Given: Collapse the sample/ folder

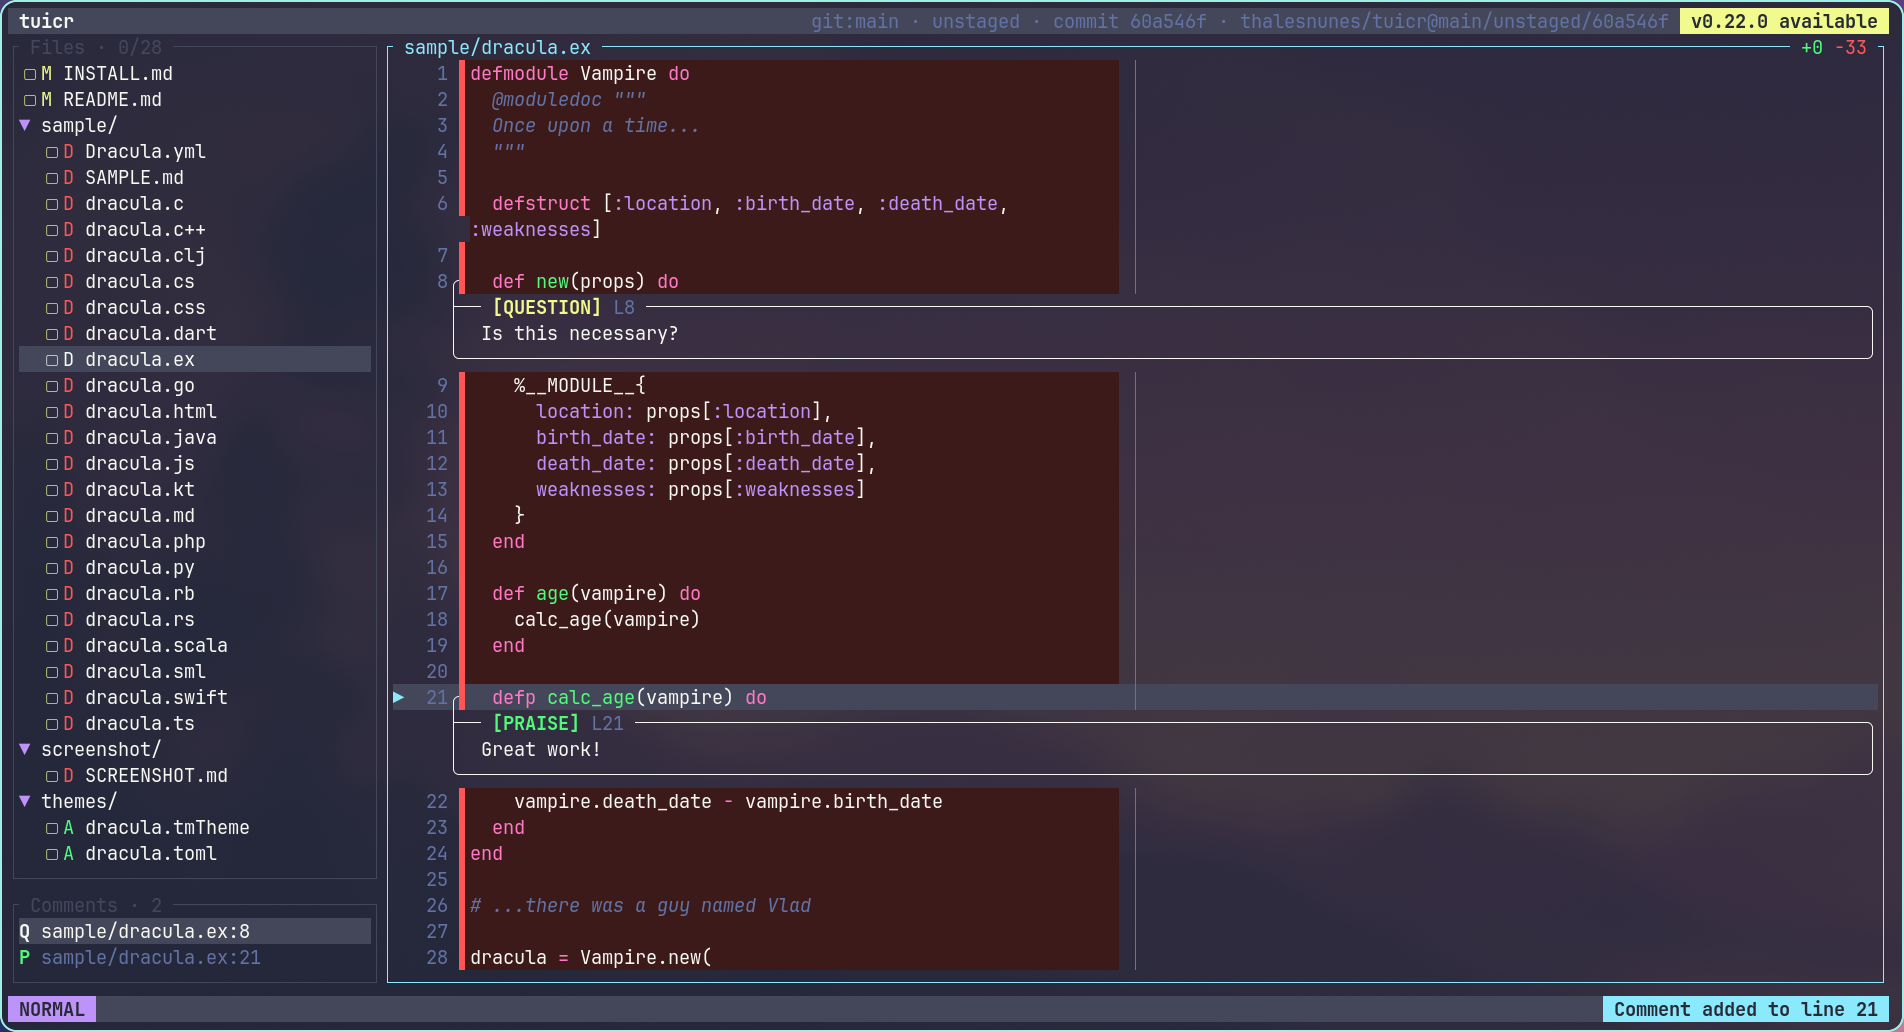Looking at the screenshot, I should click(x=25, y=126).
